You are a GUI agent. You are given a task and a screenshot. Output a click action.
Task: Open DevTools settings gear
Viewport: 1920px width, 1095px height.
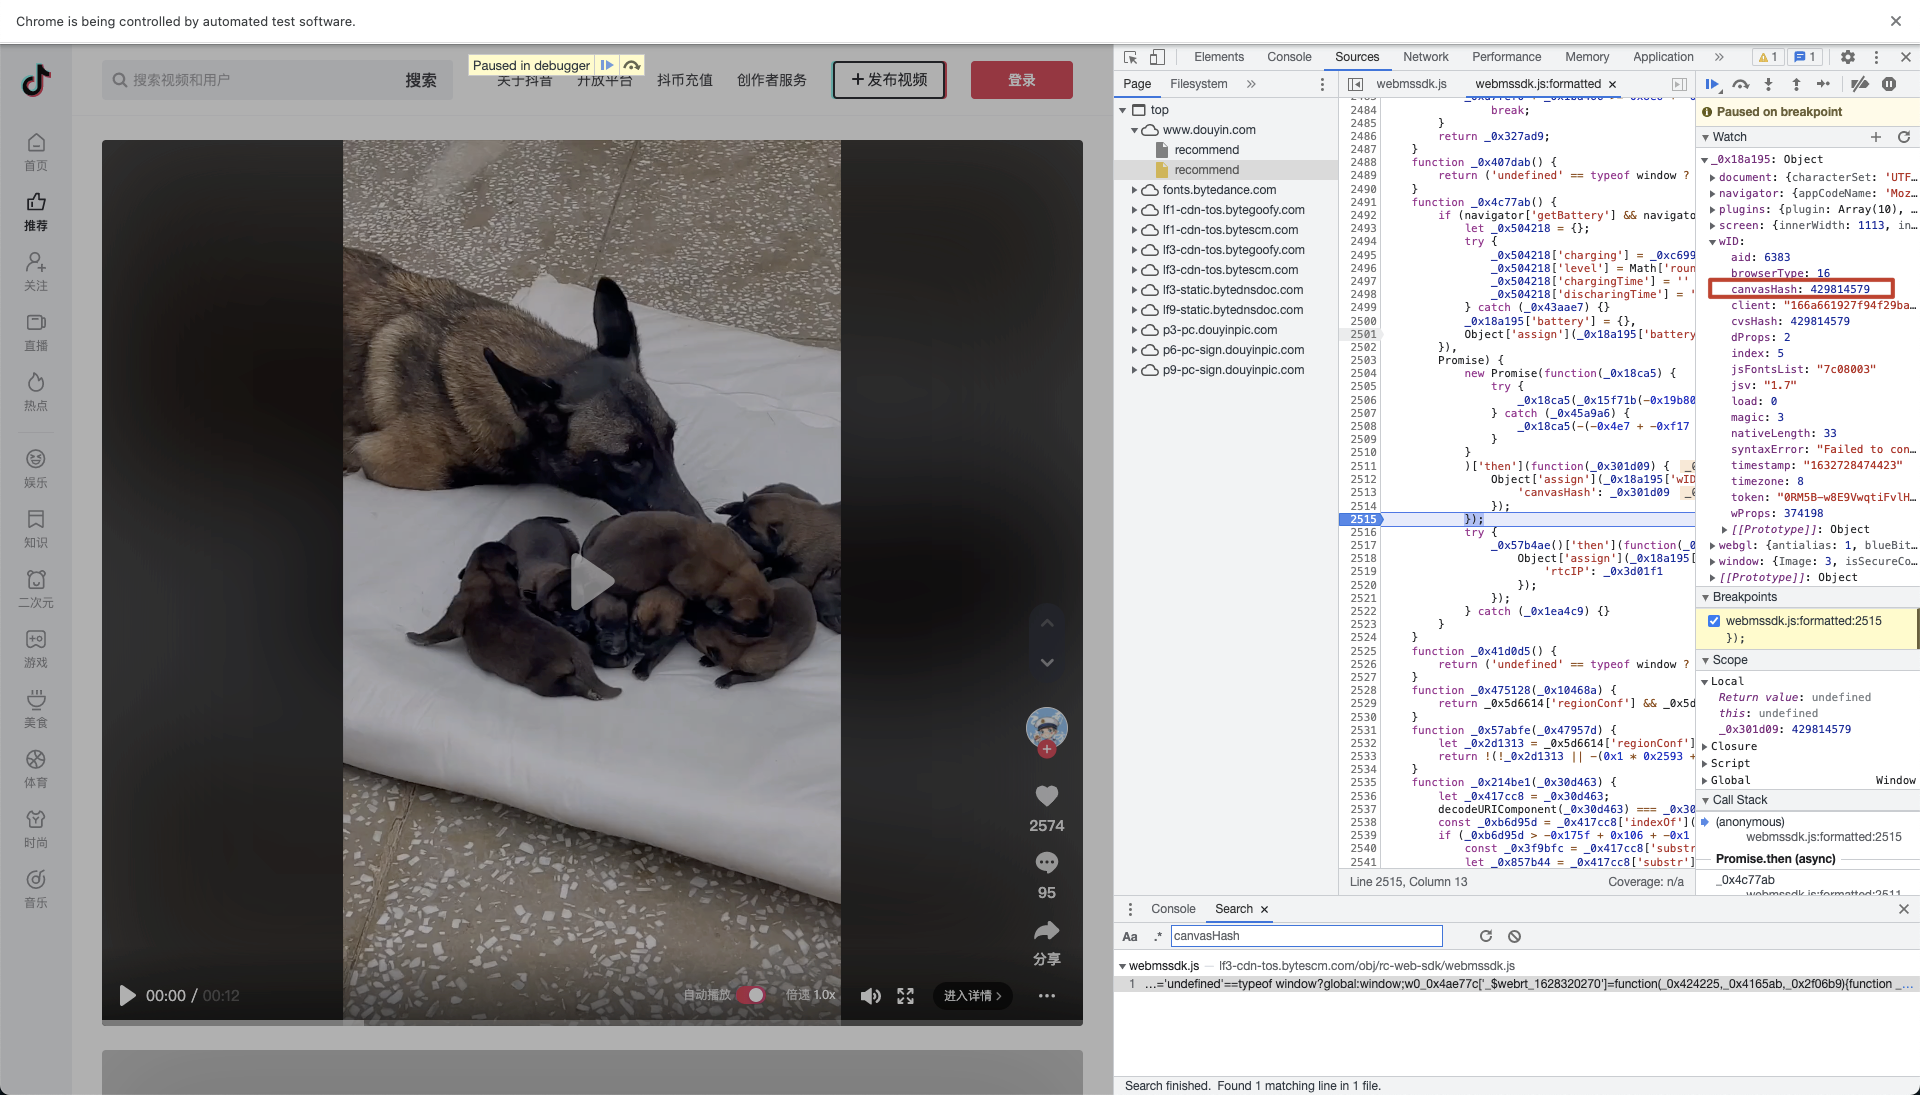tap(1847, 57)
